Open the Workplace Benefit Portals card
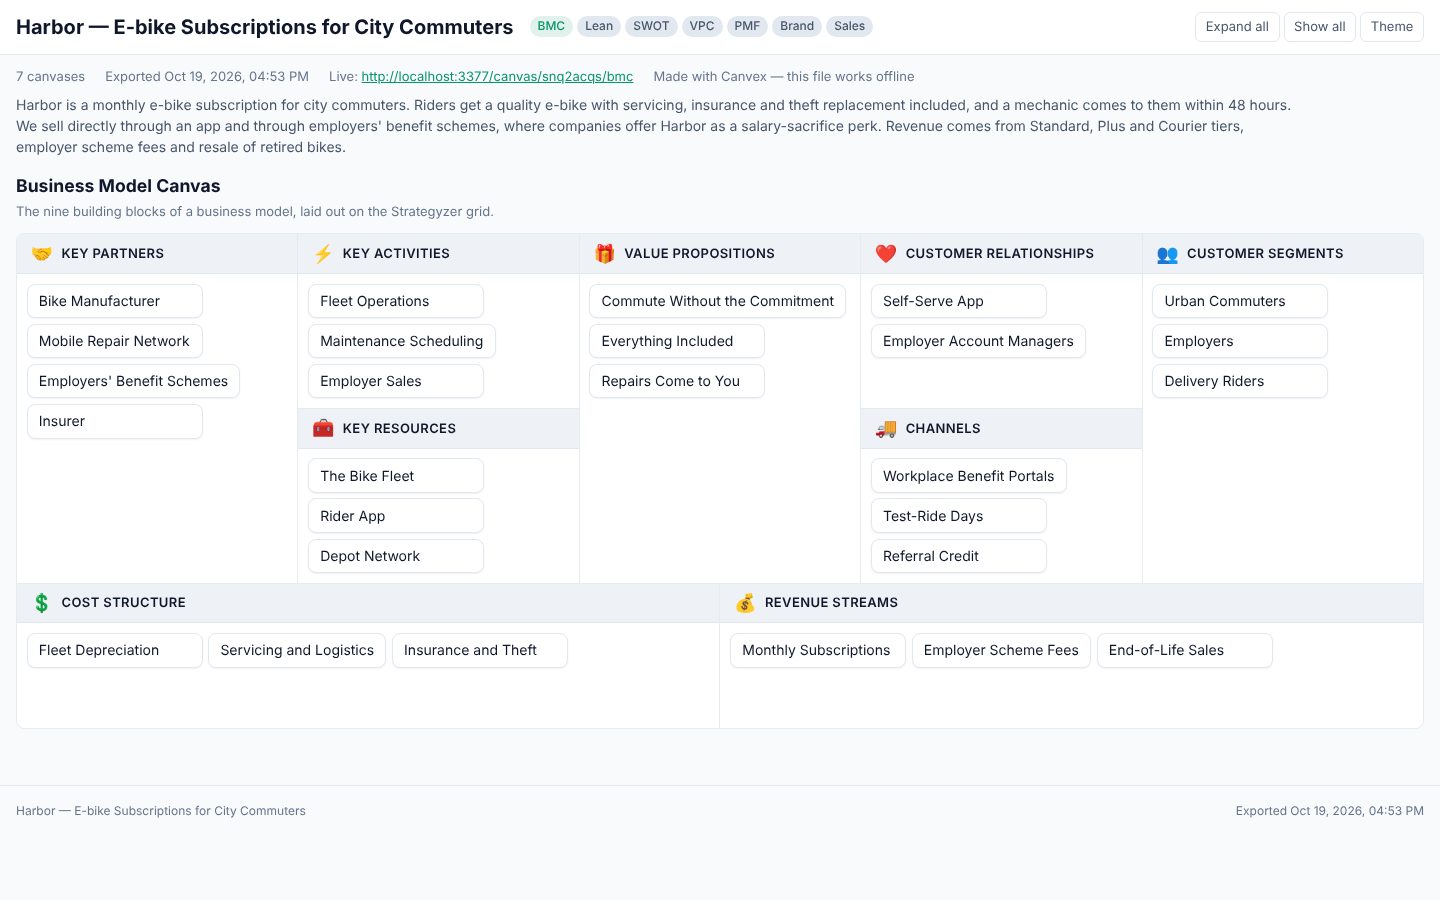 pos(969,476)
